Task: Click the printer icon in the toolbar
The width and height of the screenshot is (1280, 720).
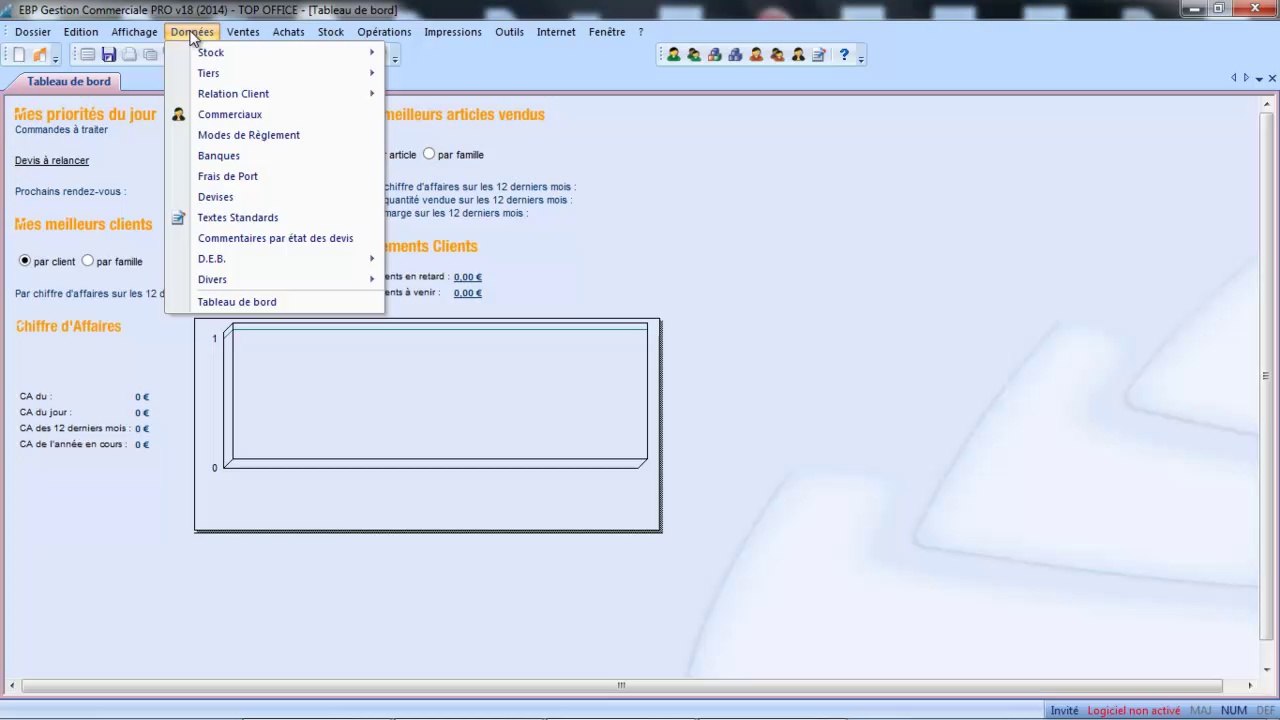Action: coord(129,55)
